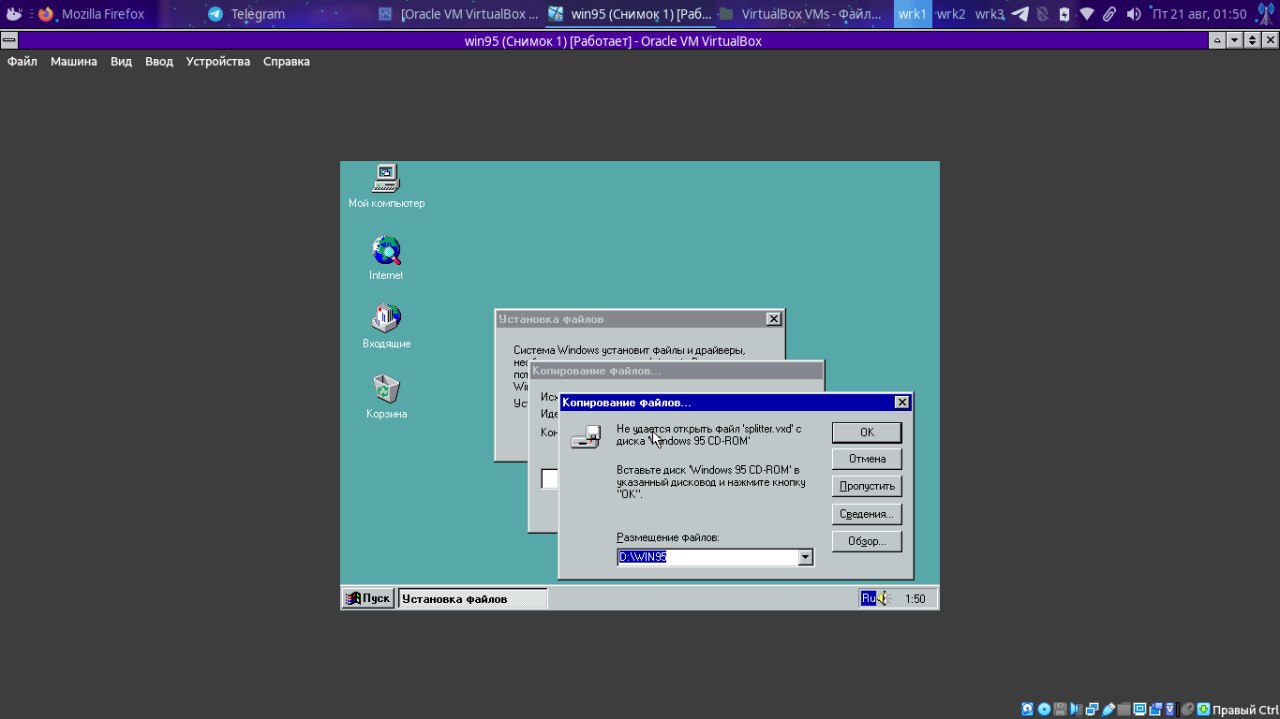Click the keyboard capture green arrow icon
Viewport: 1280px width, 719px height.
click(x=1203, y=709)
